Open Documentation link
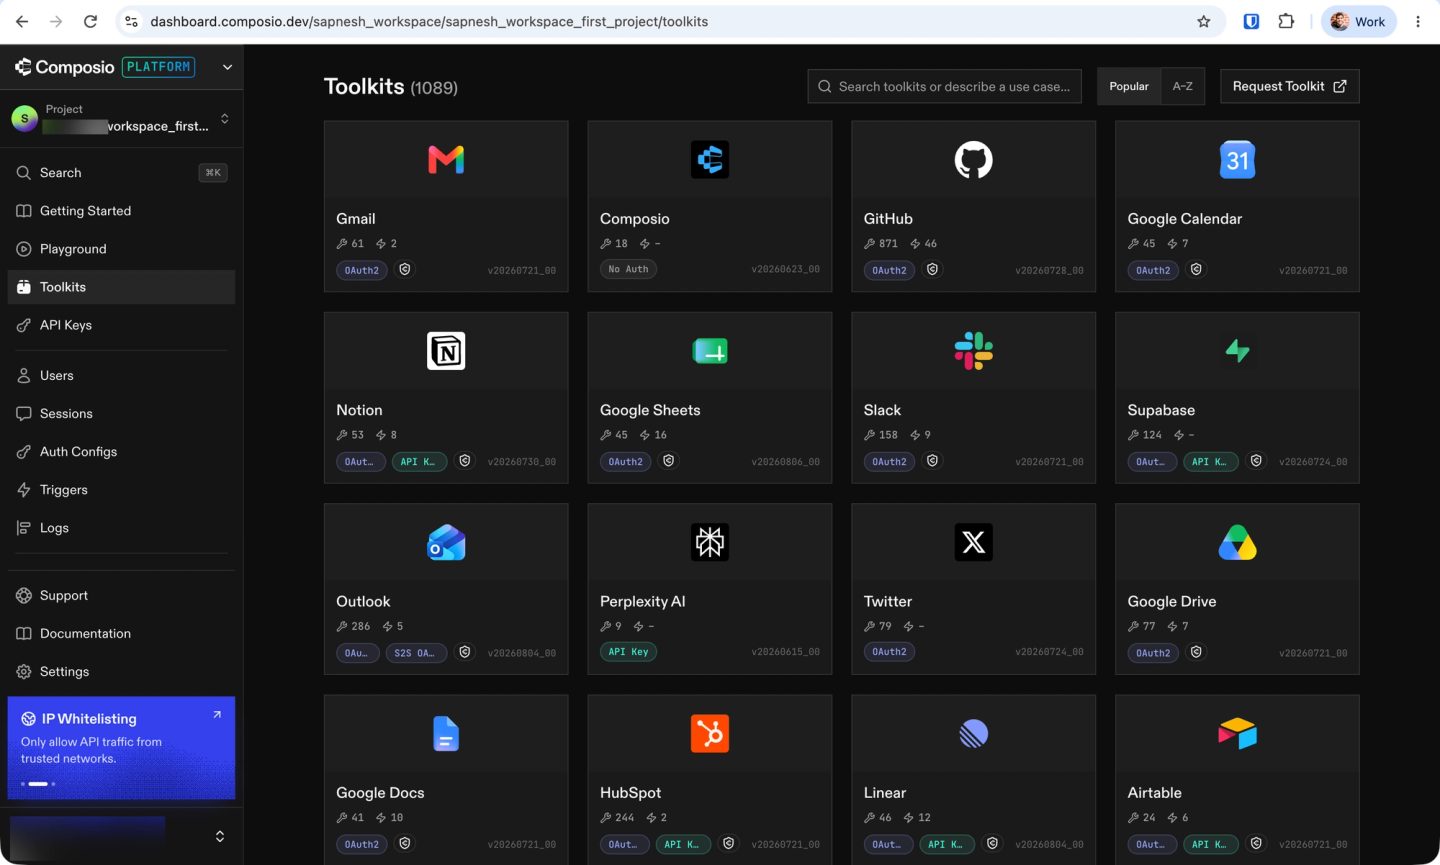 [x=121, y=634]
